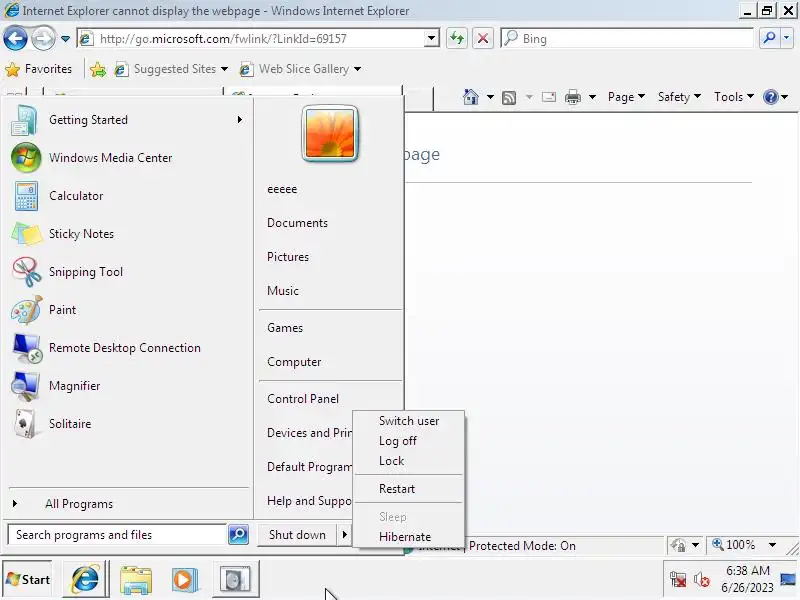Expand the Print dropdown arrow
Screen dimensions: 800x600
(592, 96)
